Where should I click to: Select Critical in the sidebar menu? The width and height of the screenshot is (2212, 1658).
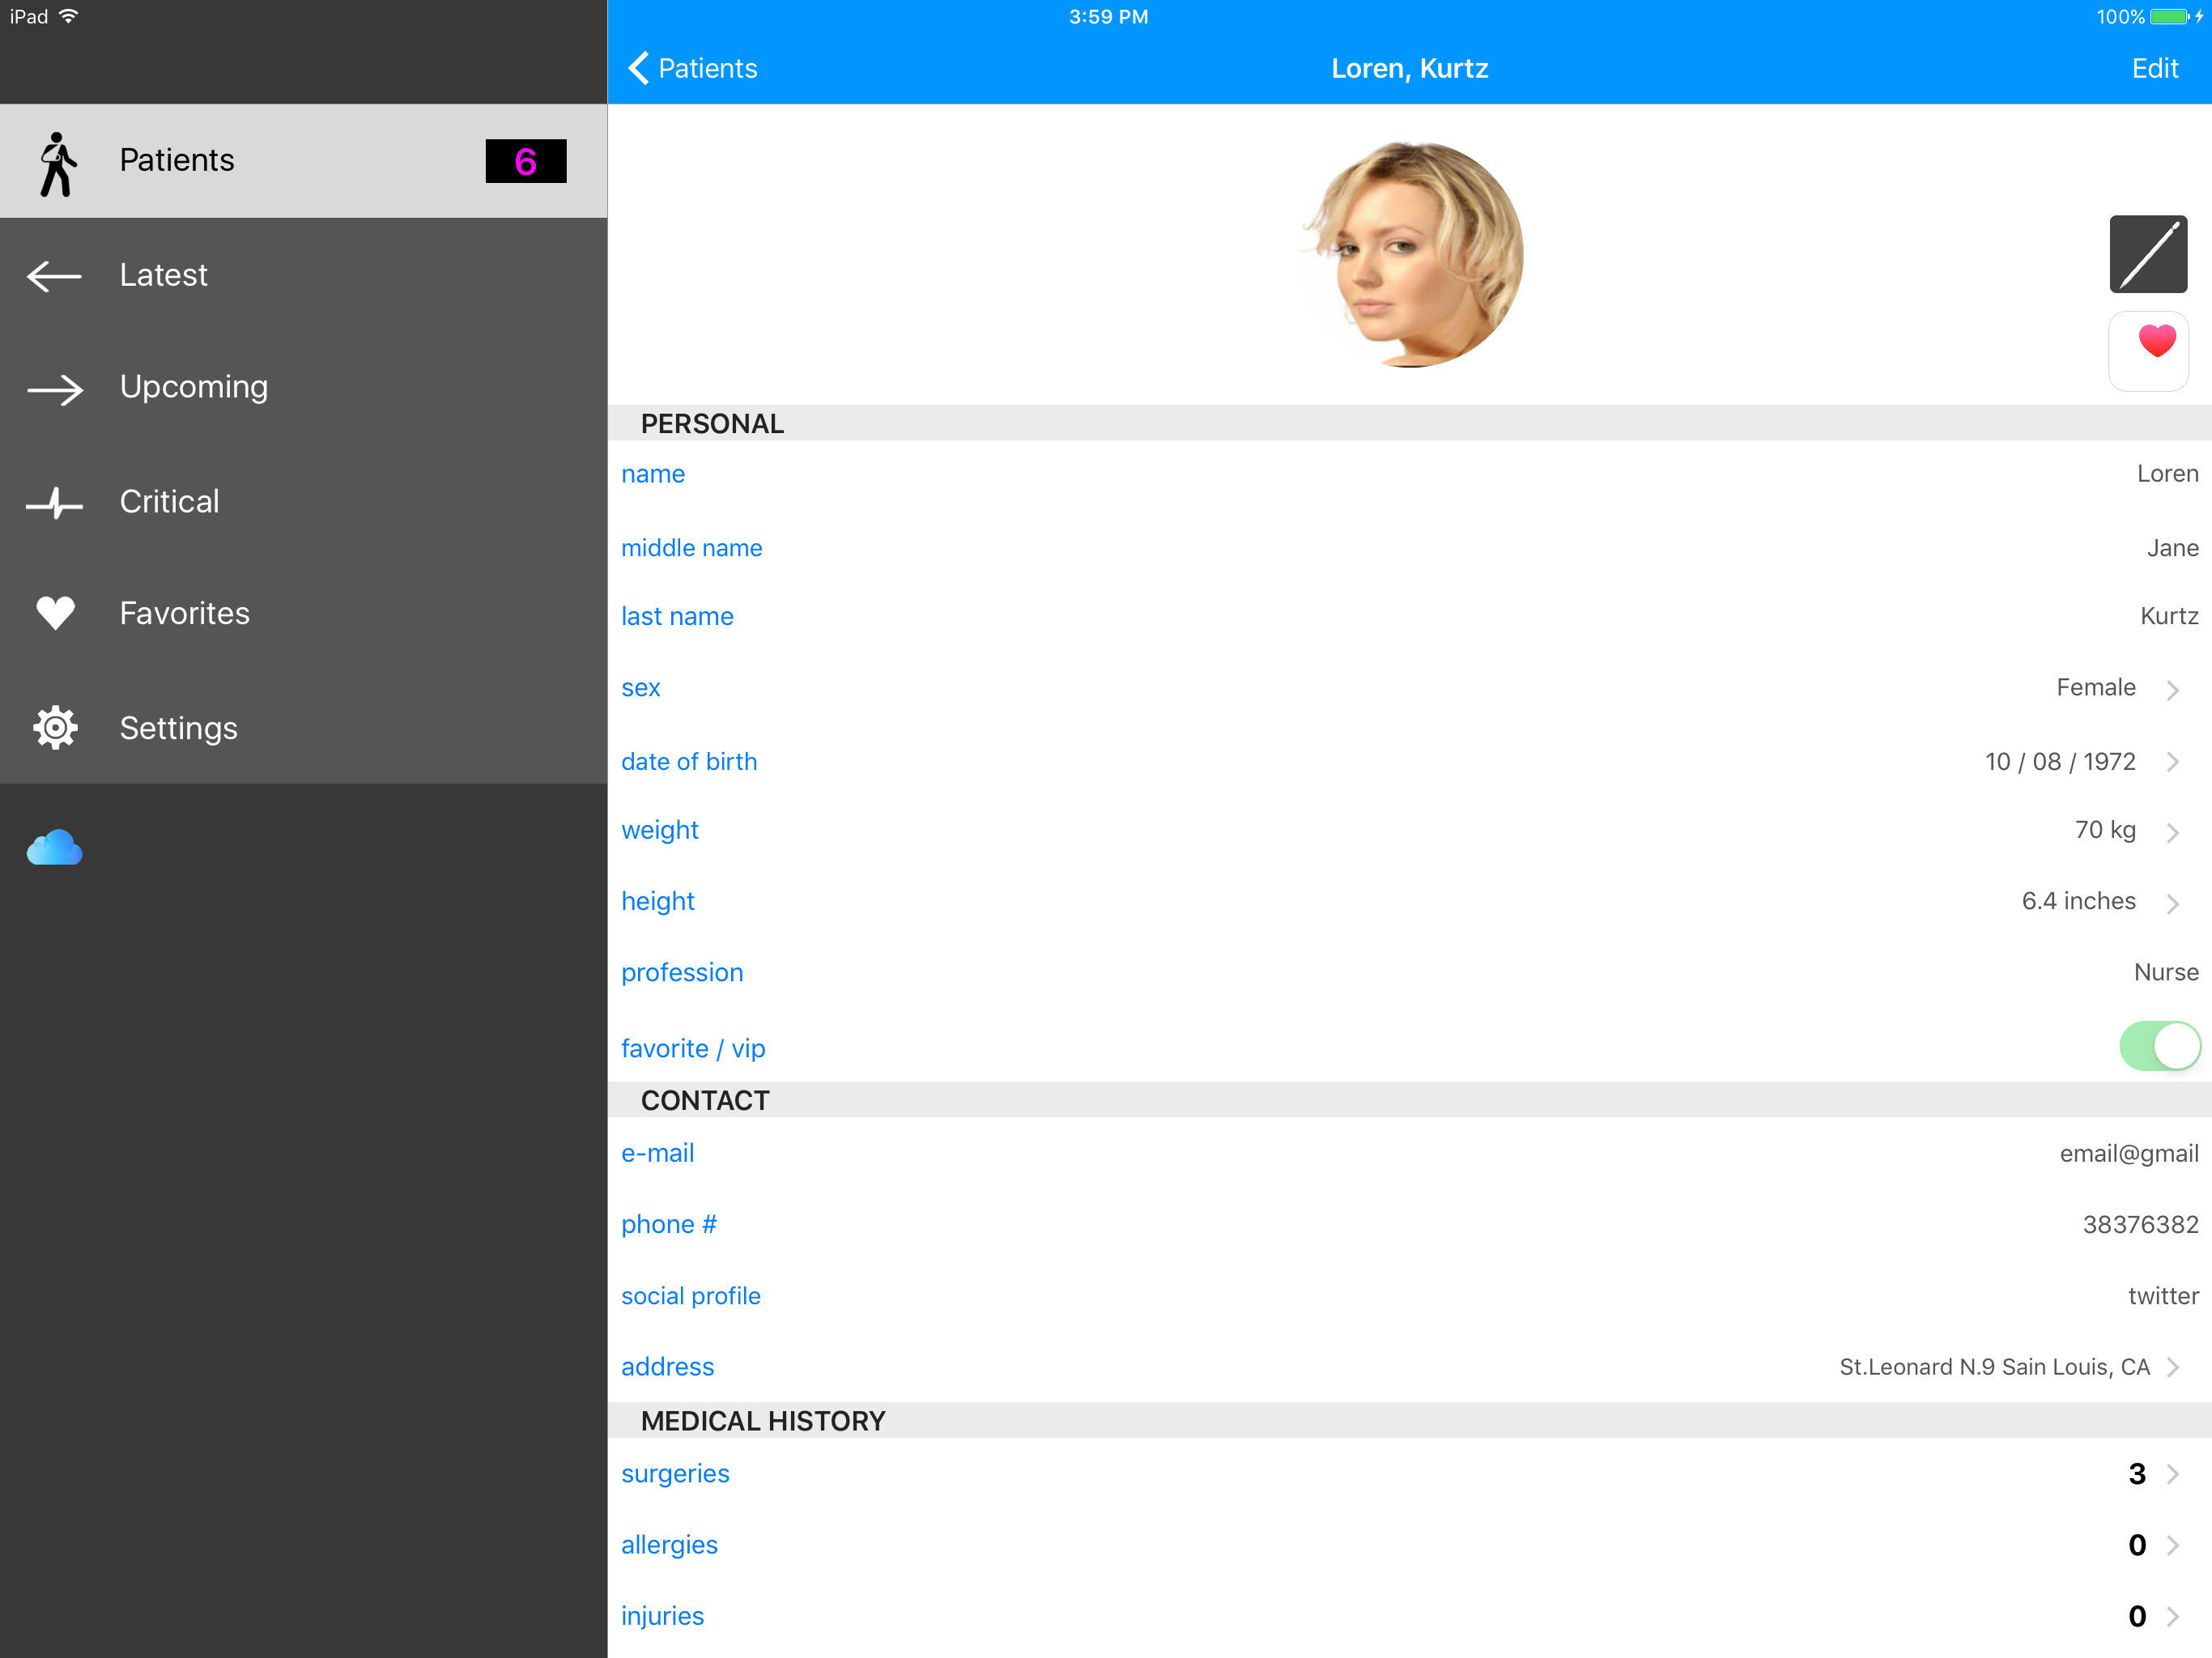[x=303, y=502]
